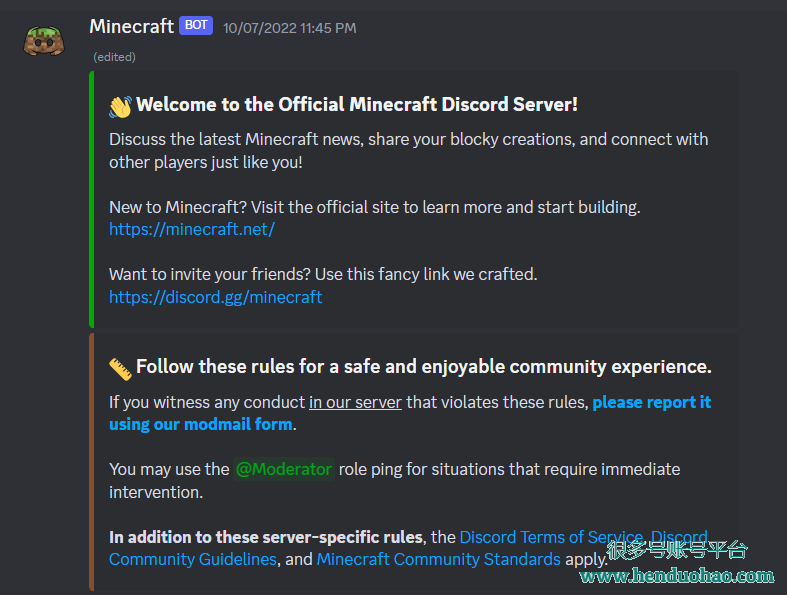Follow the 'please report it' modmail link
The width and height of the screenshot is (787, 595).
point(651,402)
